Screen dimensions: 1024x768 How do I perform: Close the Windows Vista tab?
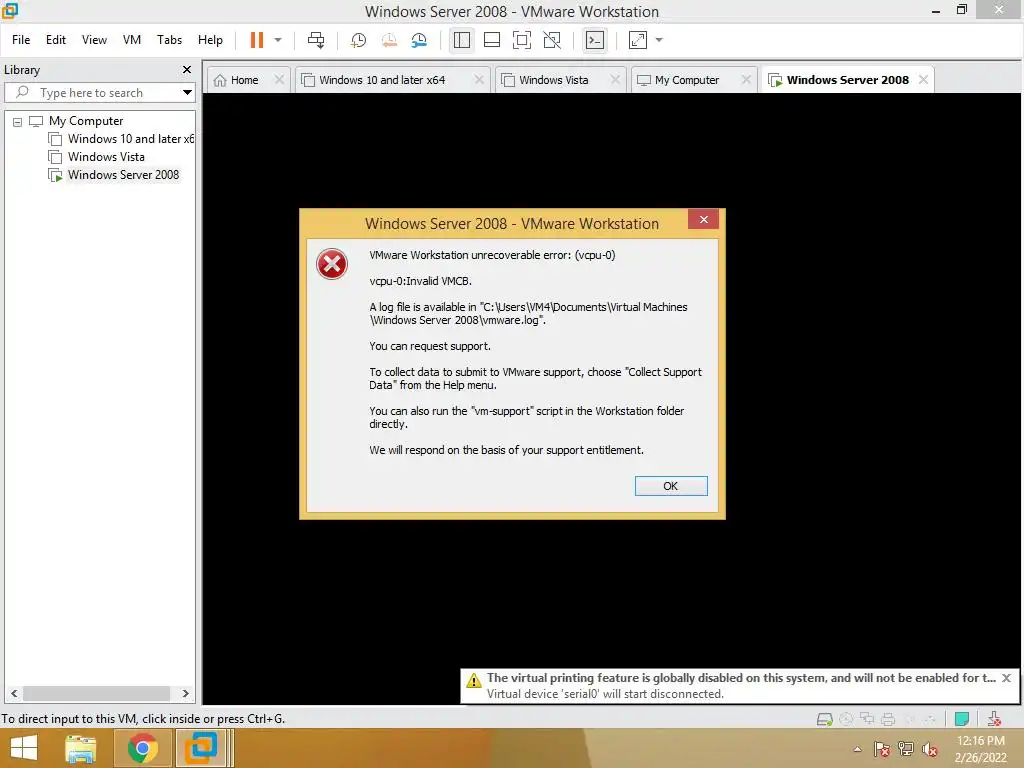(615, 79)
